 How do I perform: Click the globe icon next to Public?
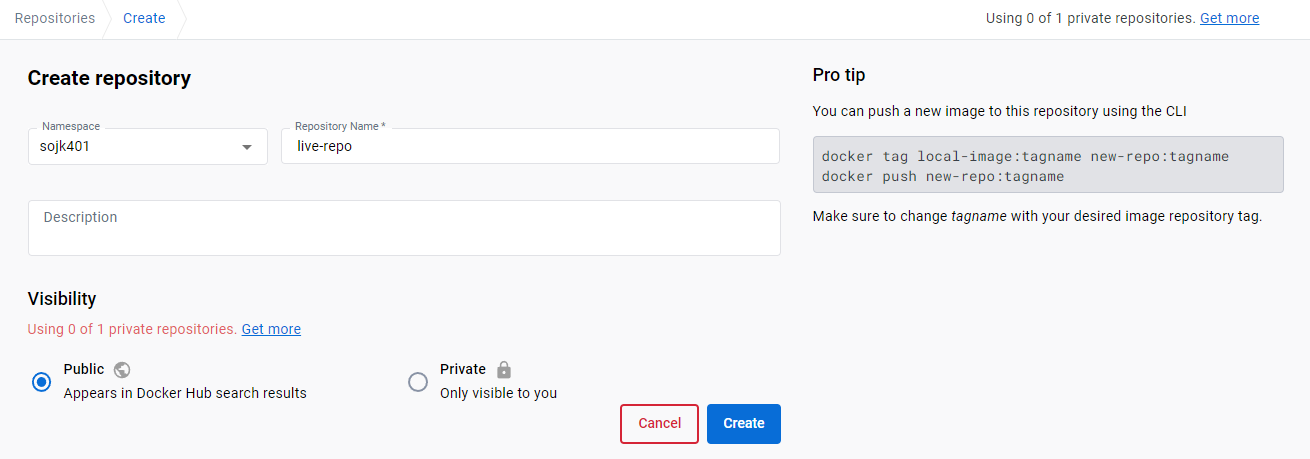click(122, 369)
